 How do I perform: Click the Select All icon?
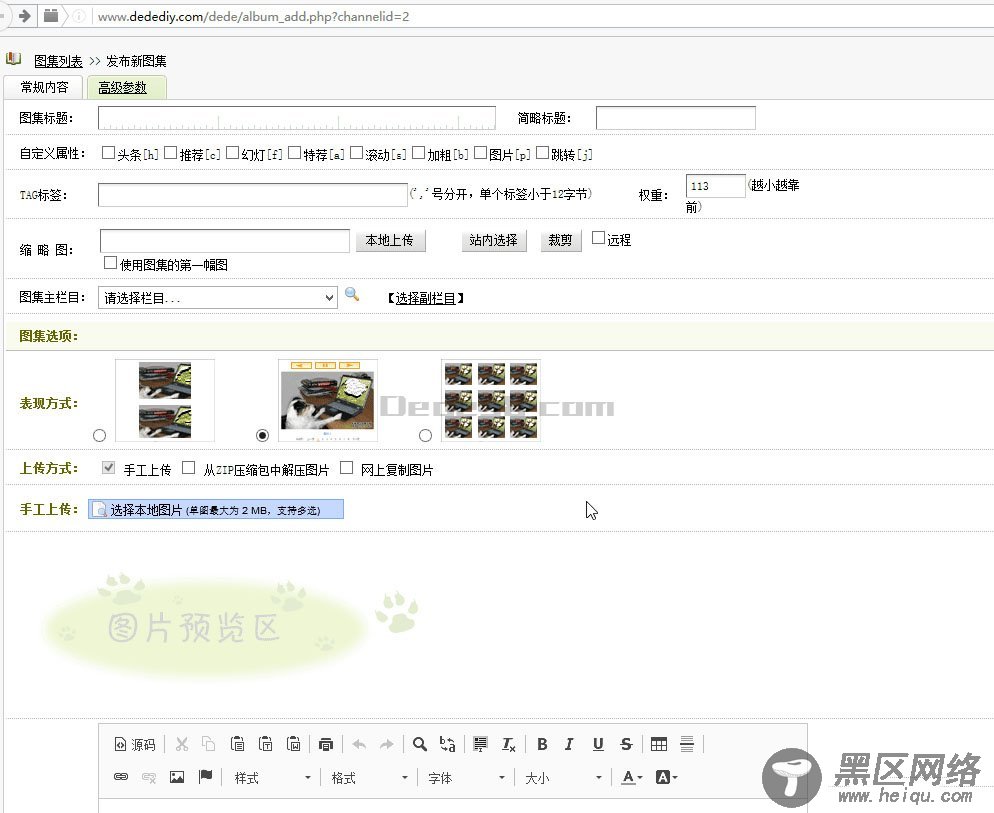[x=481, y=745]
